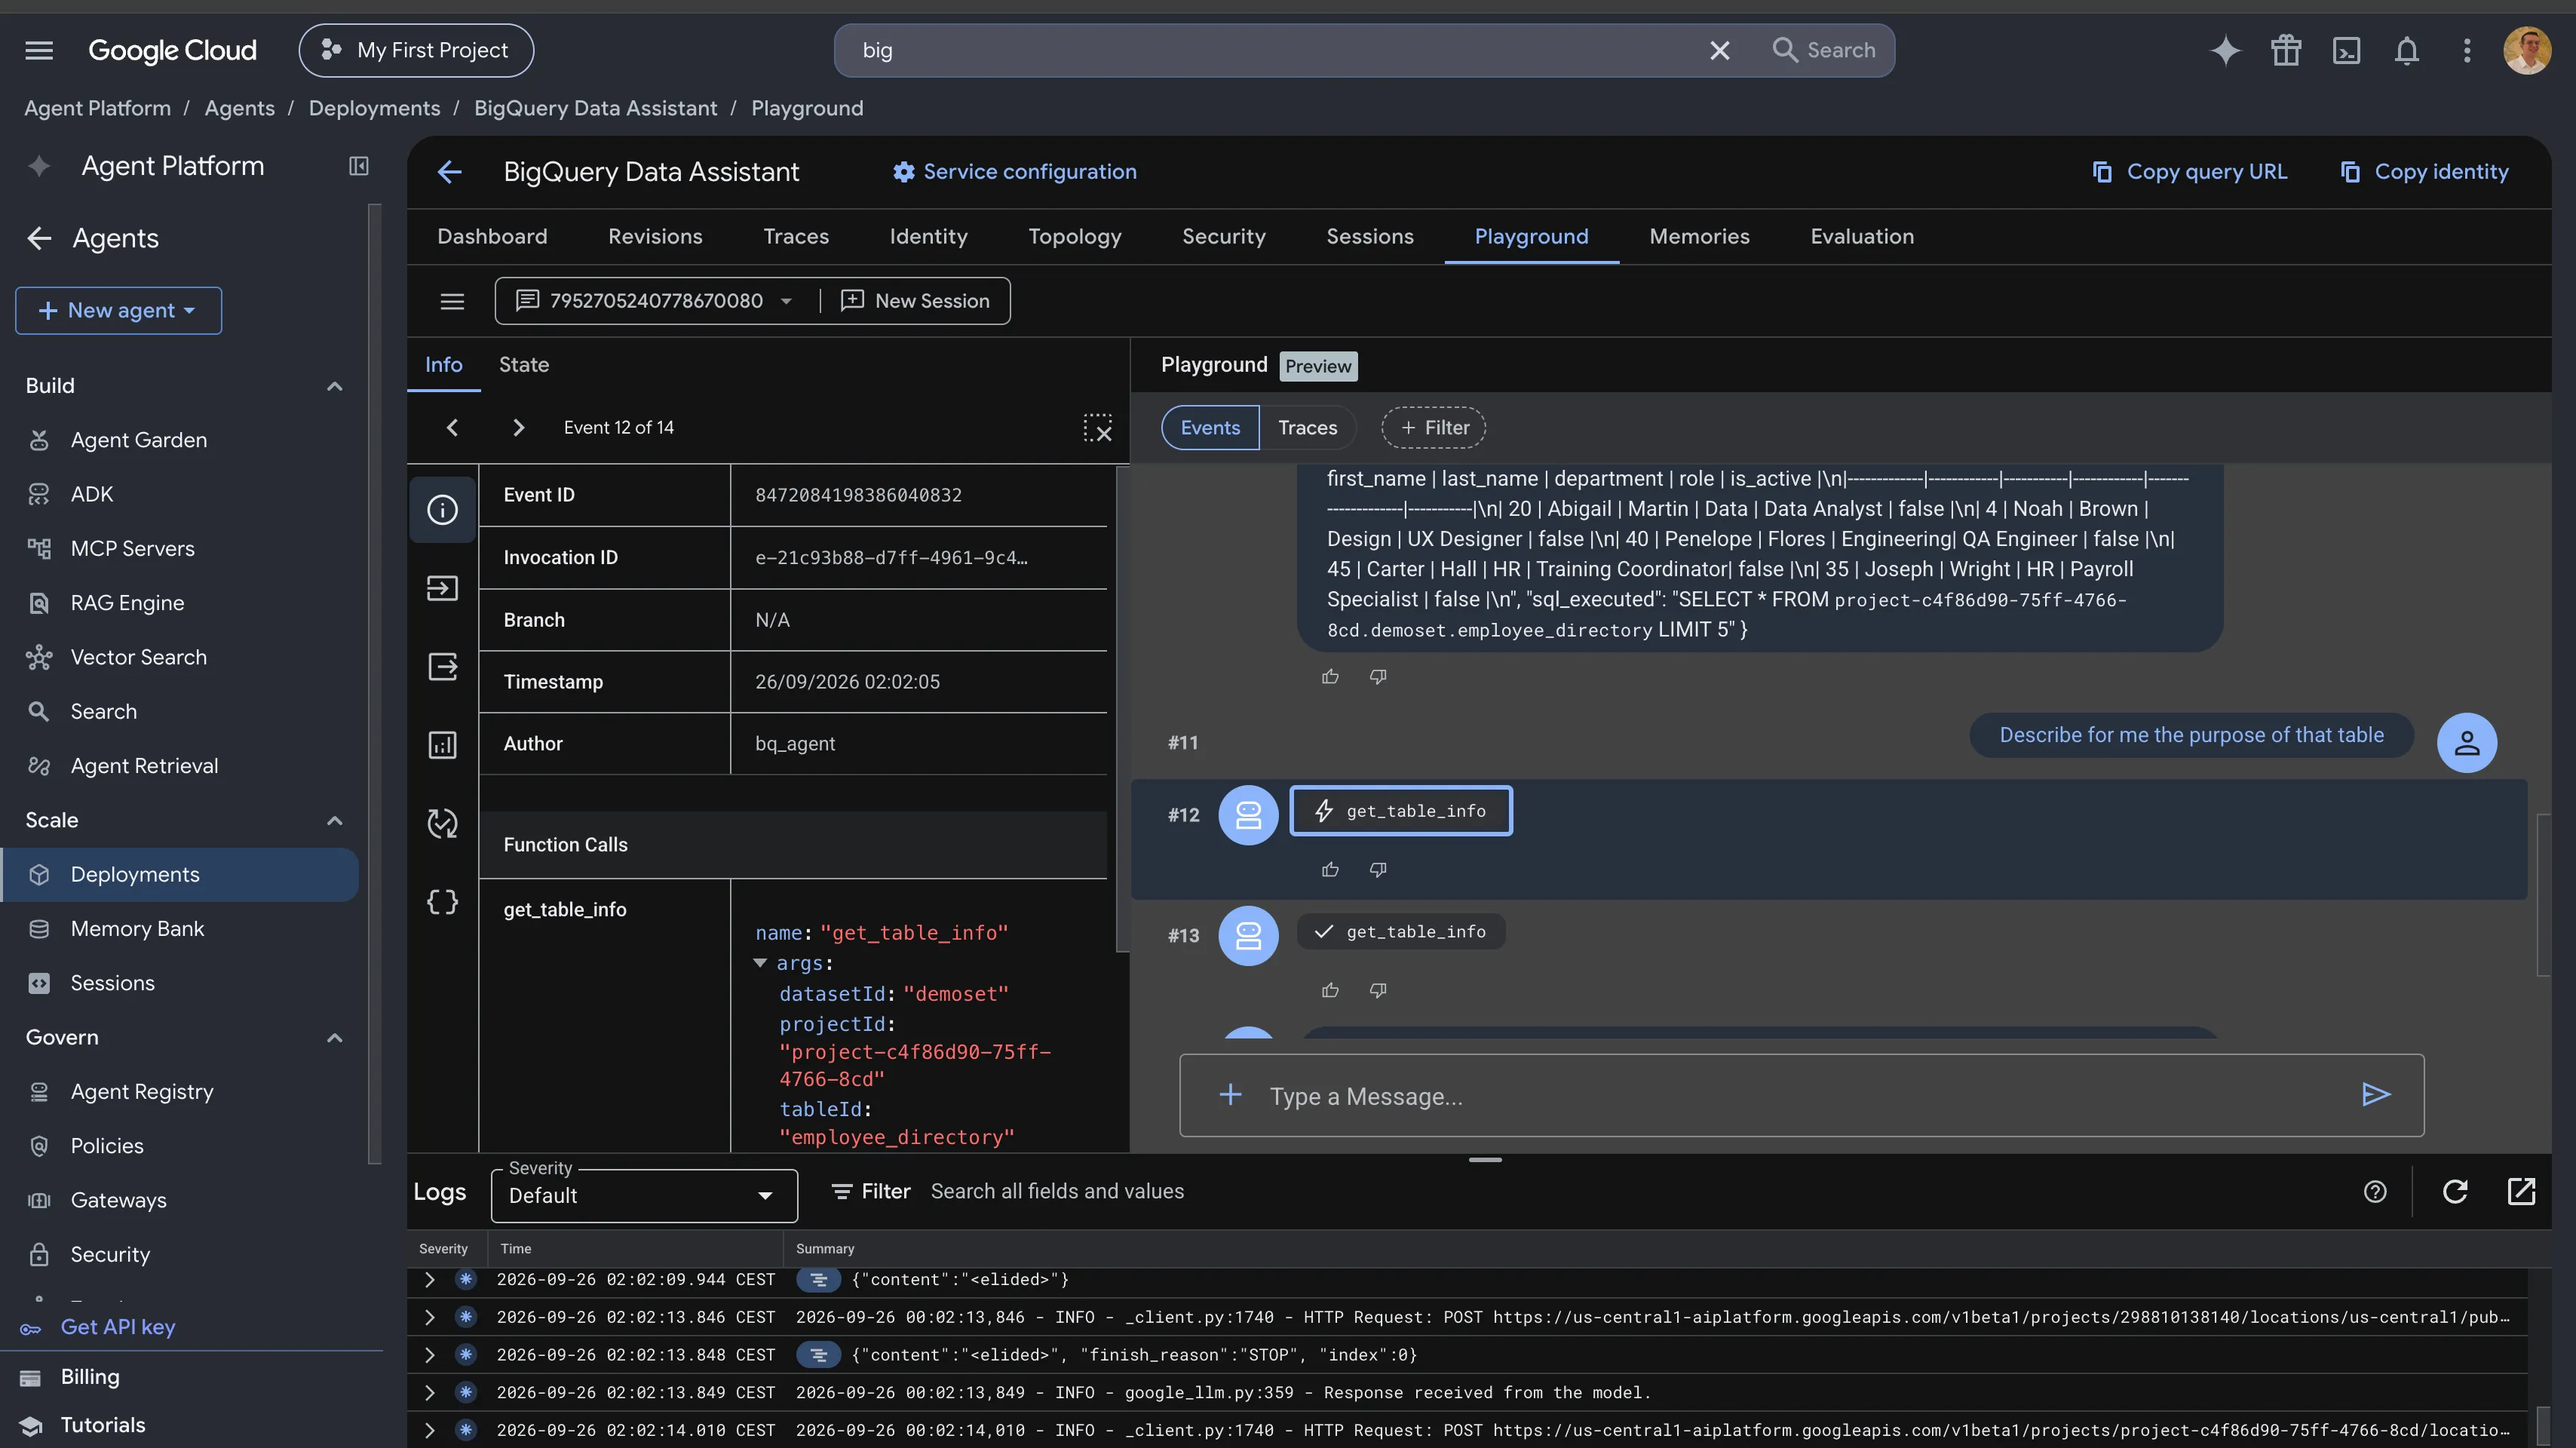
Task: Go back with the BigQuery Data Assistant arrow
Action: click(450, 172)
